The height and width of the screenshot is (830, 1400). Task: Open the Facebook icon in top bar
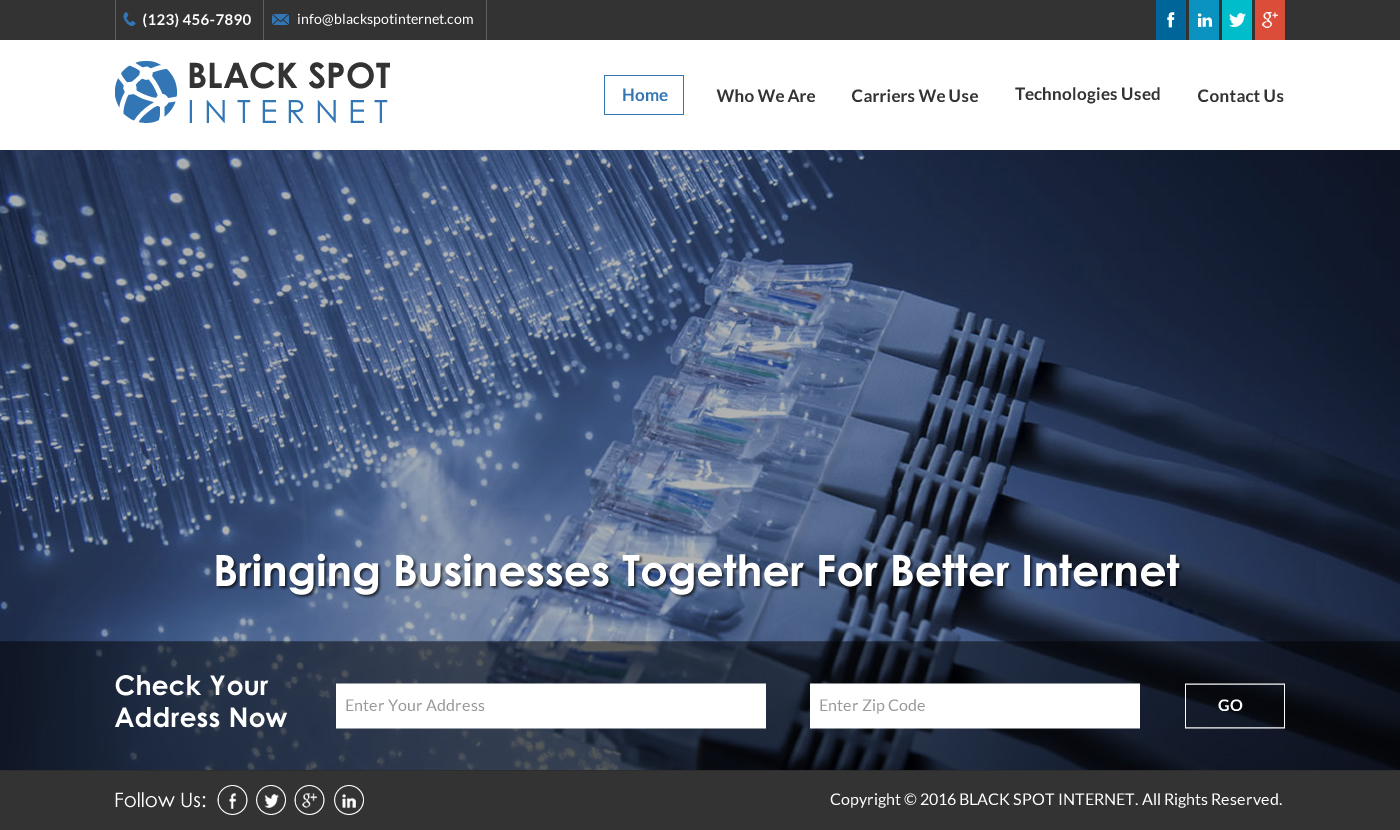1171,20
